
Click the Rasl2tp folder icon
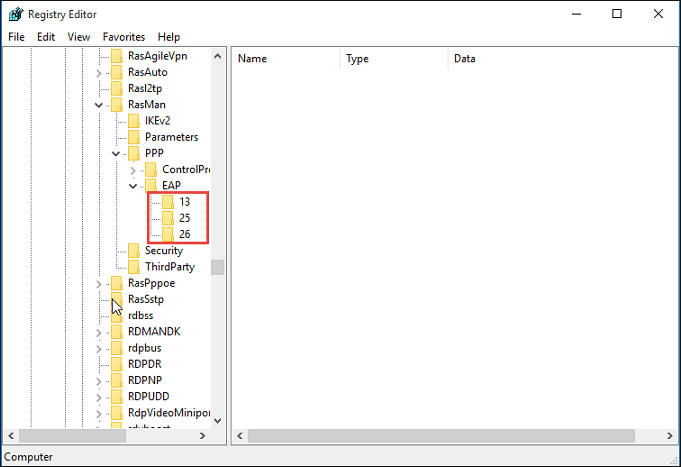116,88
